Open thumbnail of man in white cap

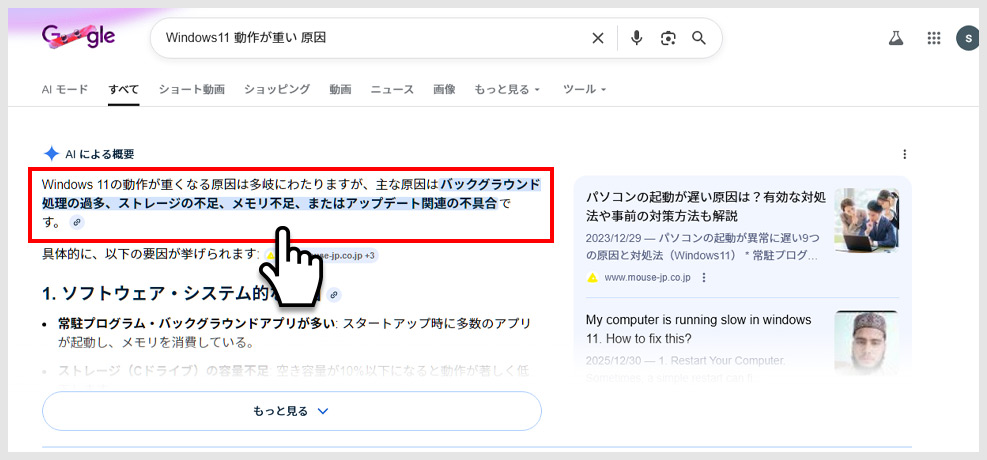tap(866, 343)
